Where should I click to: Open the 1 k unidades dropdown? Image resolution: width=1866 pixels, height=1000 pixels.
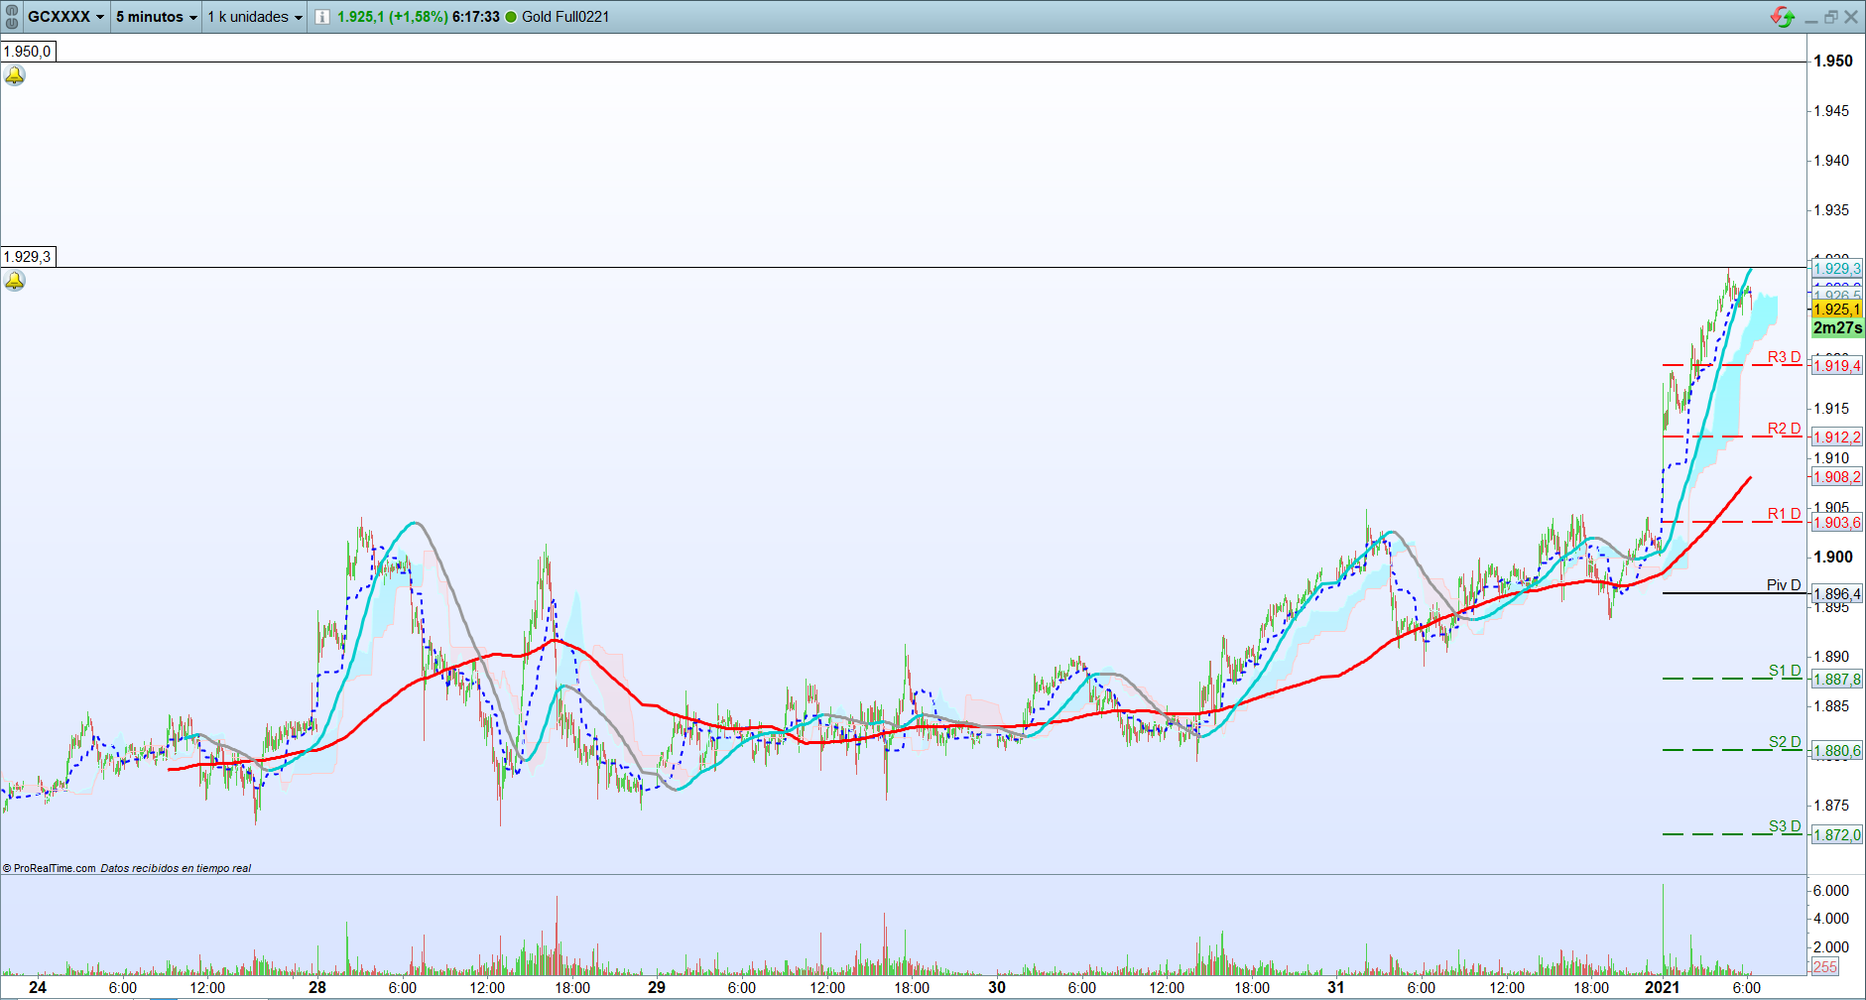(254, 17)
